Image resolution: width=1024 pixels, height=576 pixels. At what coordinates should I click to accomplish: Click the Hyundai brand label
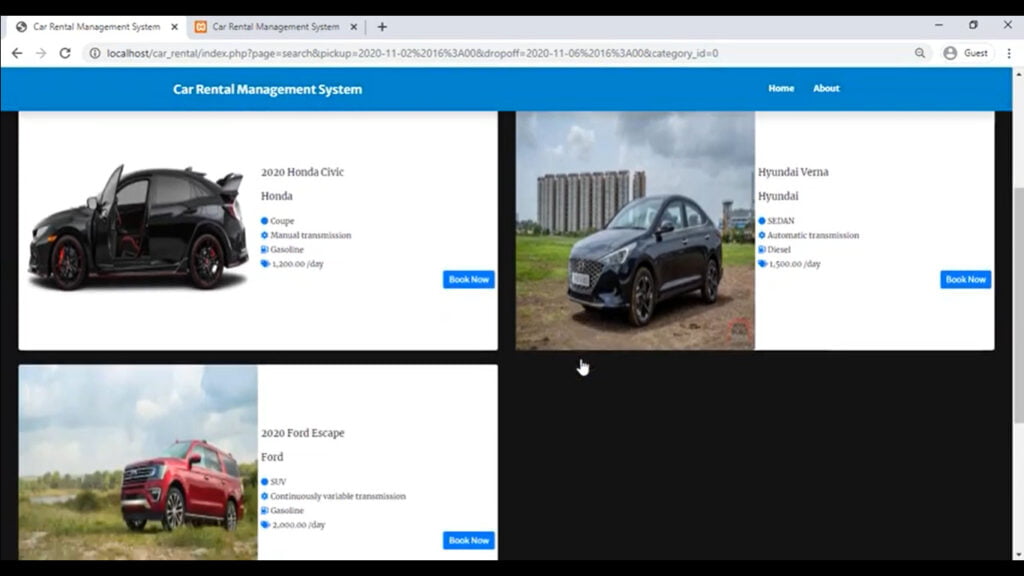[778, 196]
